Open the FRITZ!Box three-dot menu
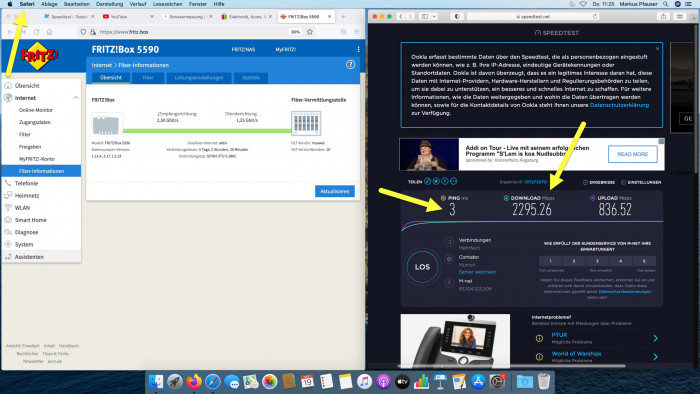The width and height of the screenshot is (700, 394). (x=358, y=50)
